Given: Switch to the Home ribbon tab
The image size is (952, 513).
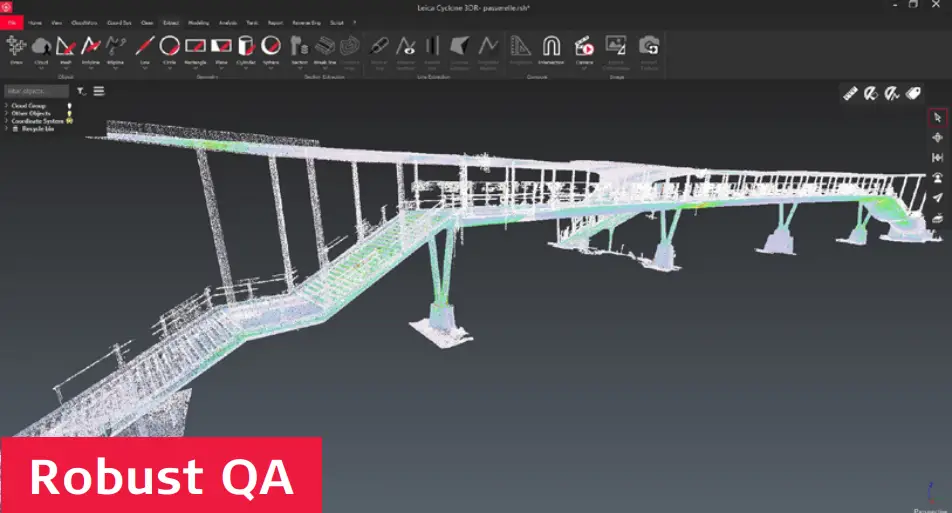Looking at the screenshot, I should pyautogui.click(x=35, y=23).
